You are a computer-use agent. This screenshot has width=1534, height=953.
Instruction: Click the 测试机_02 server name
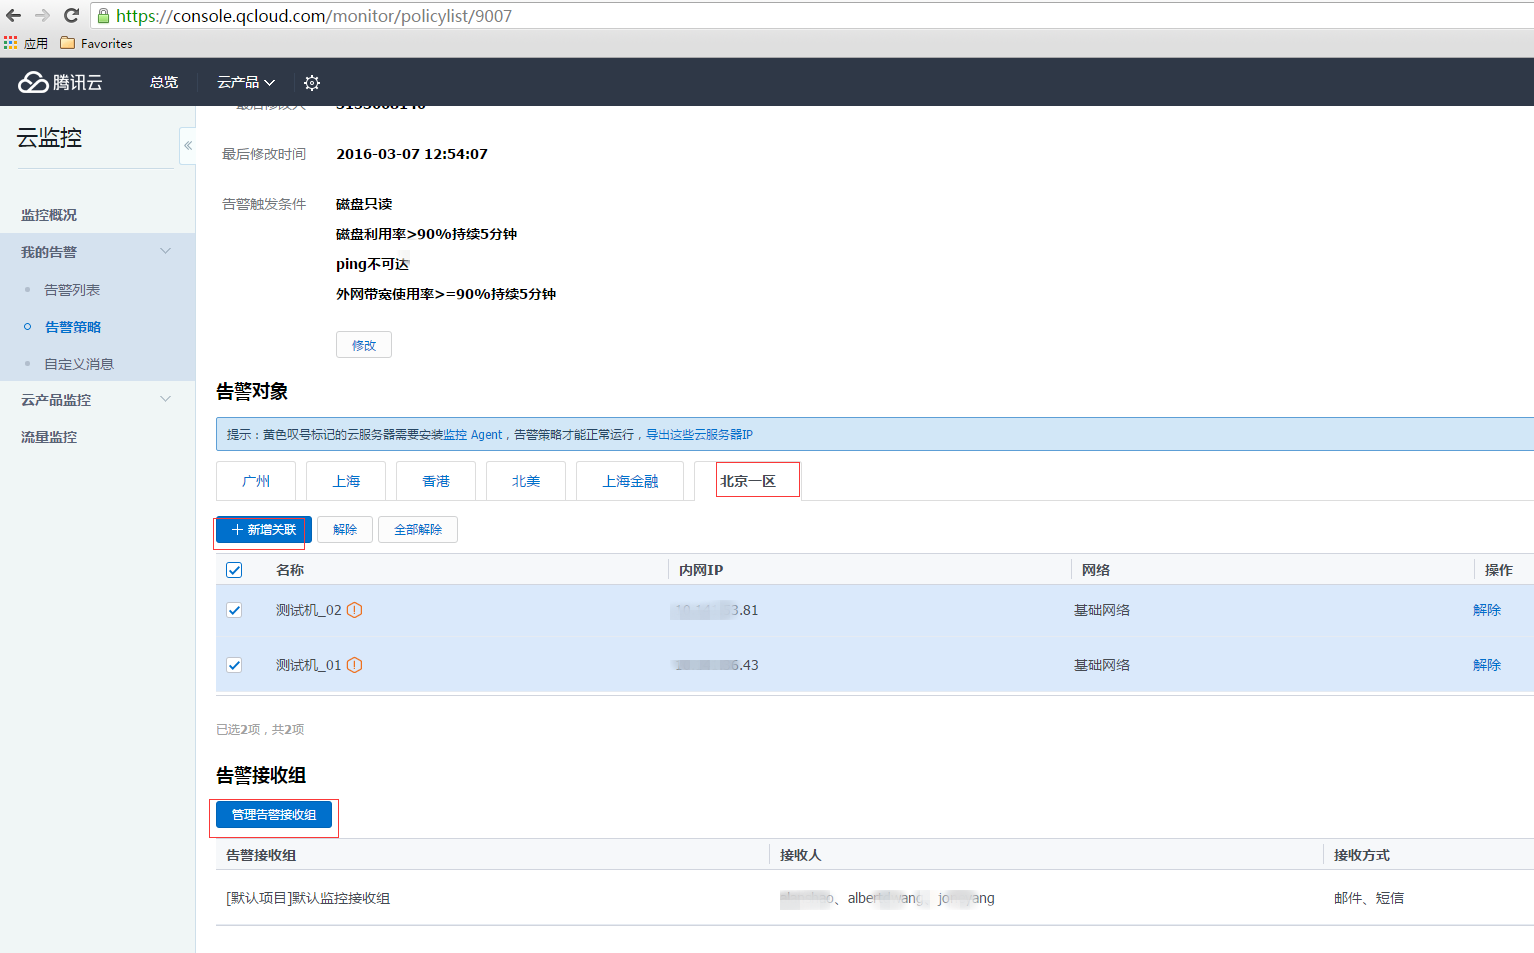(x=309, y=610)
